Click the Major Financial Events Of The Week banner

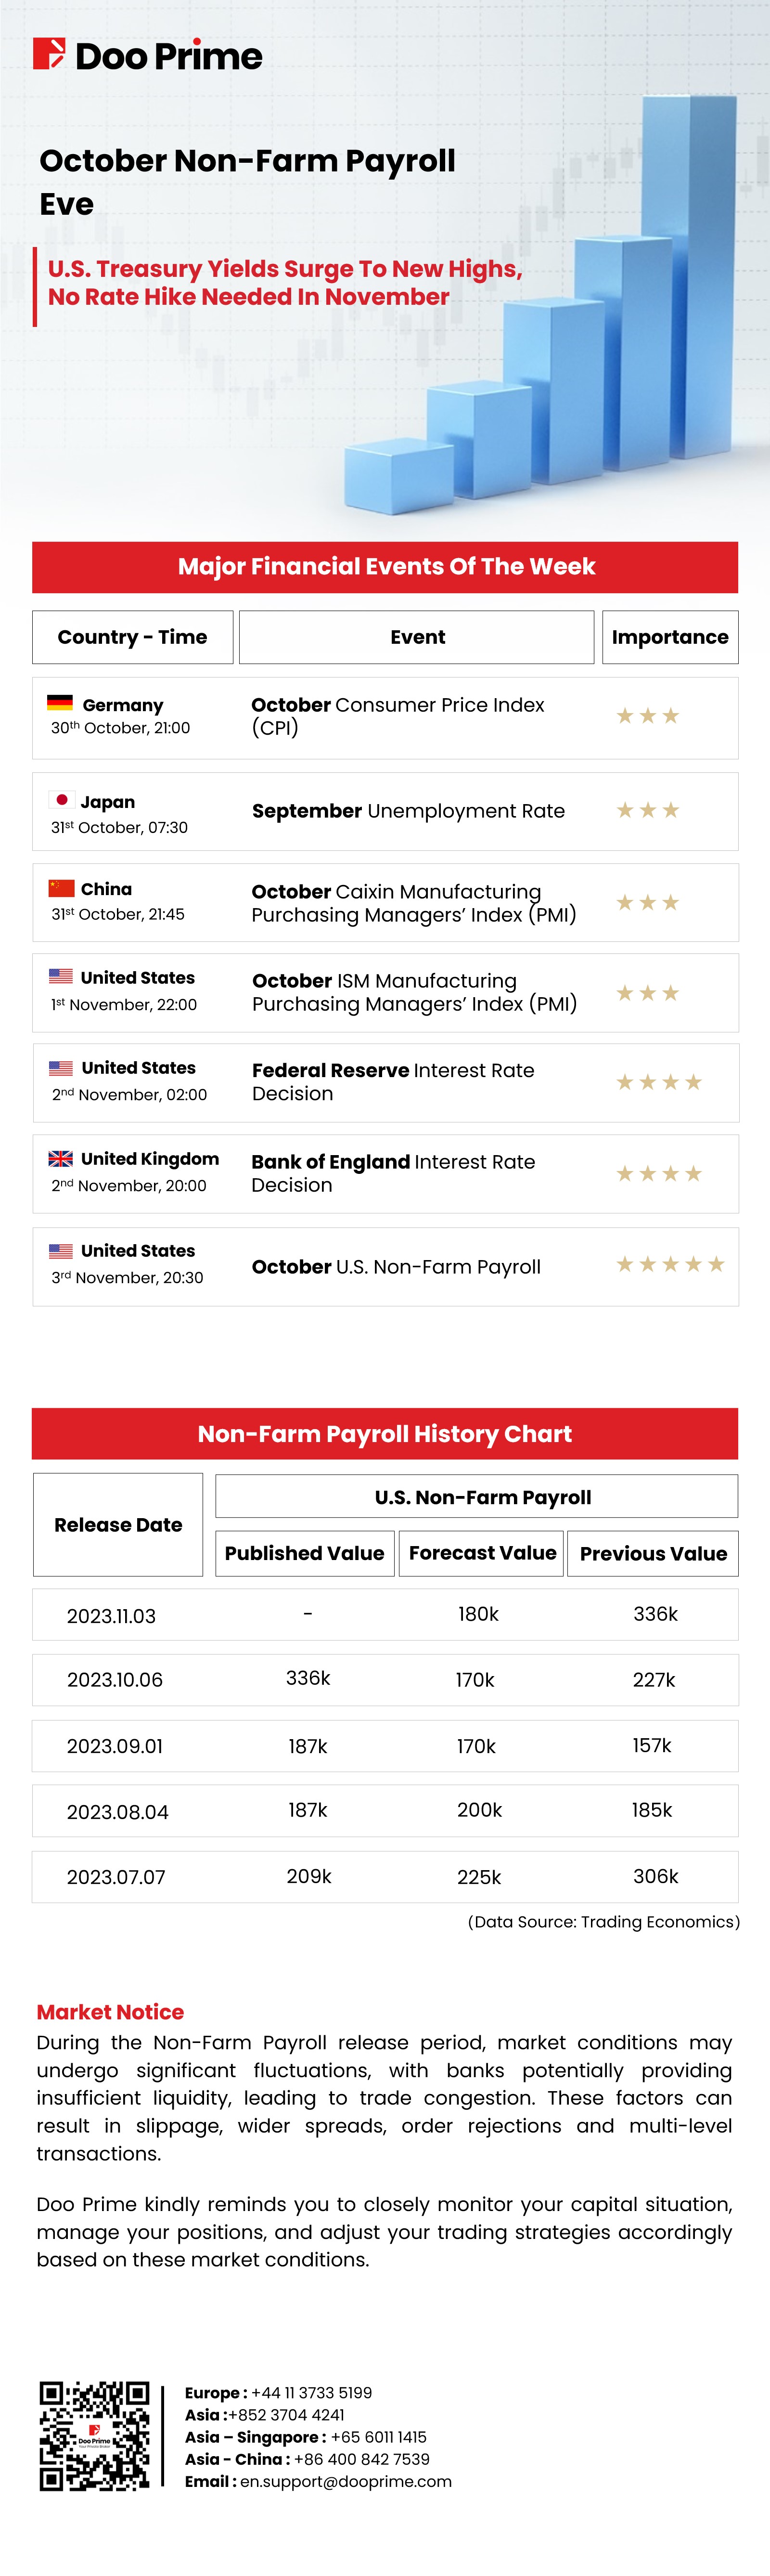pos(385,567)
